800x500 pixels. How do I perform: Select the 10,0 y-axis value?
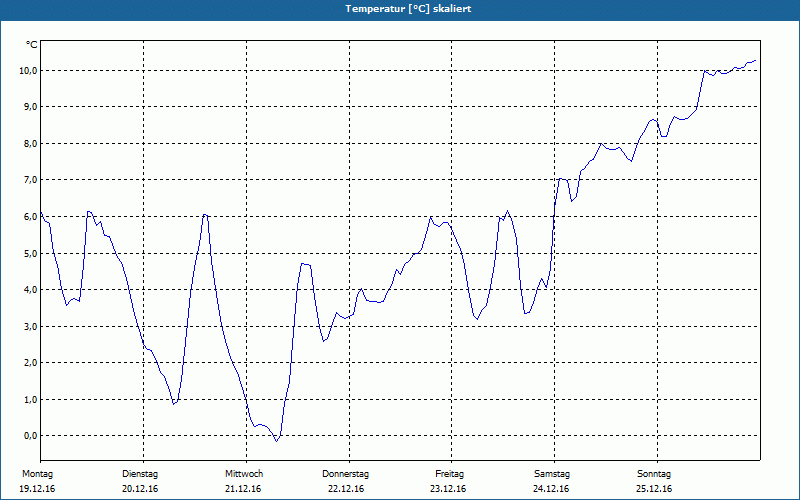pyautogui.click(x=28, y=70)
